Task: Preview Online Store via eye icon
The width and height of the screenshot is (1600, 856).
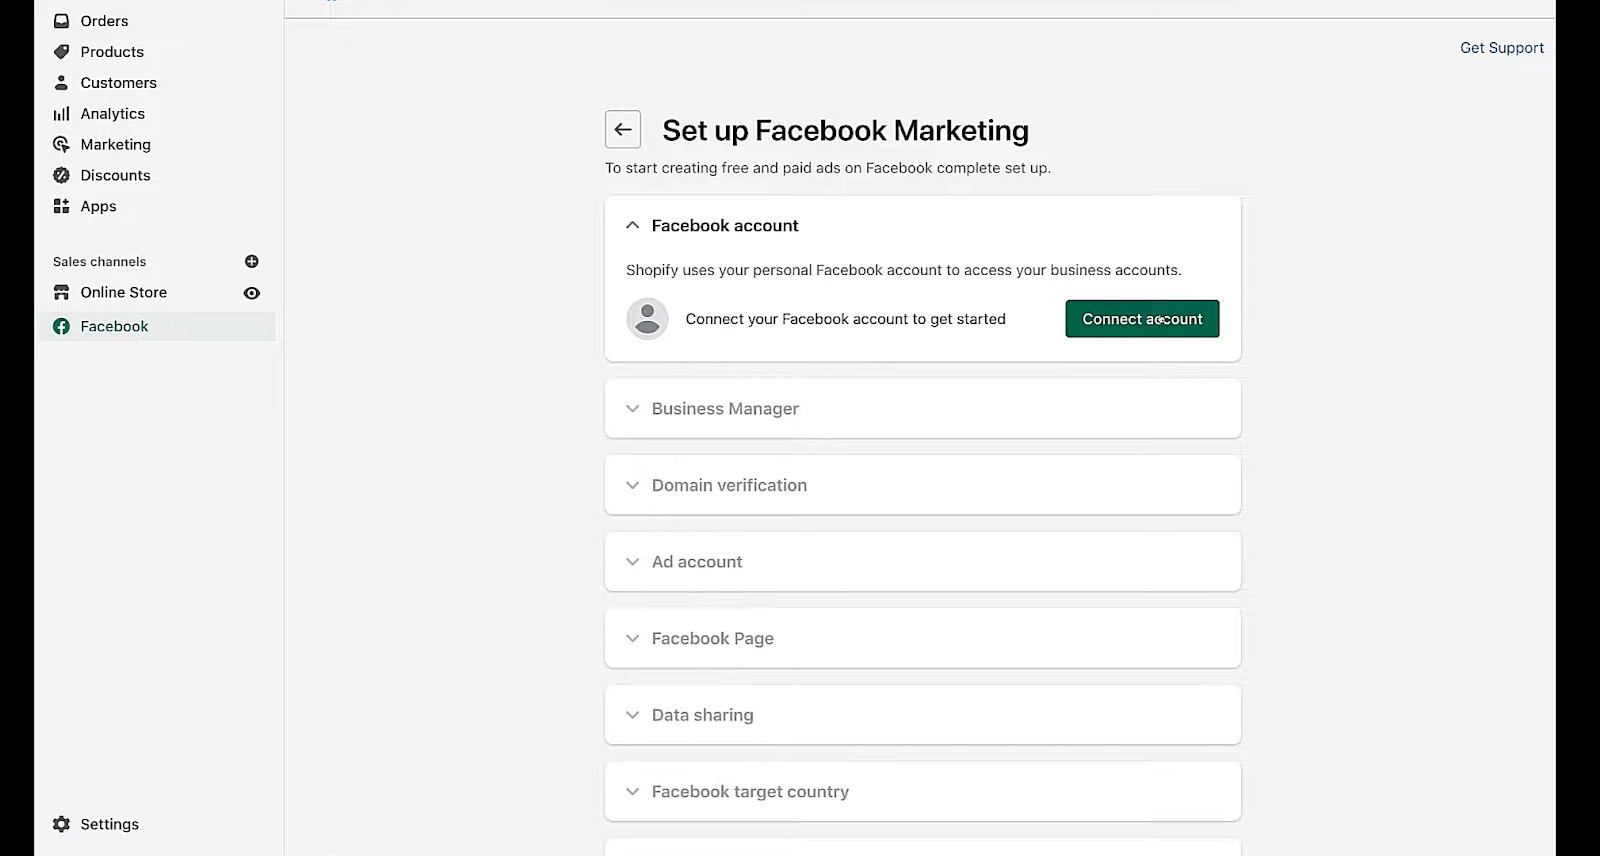Action: point(252,293)
